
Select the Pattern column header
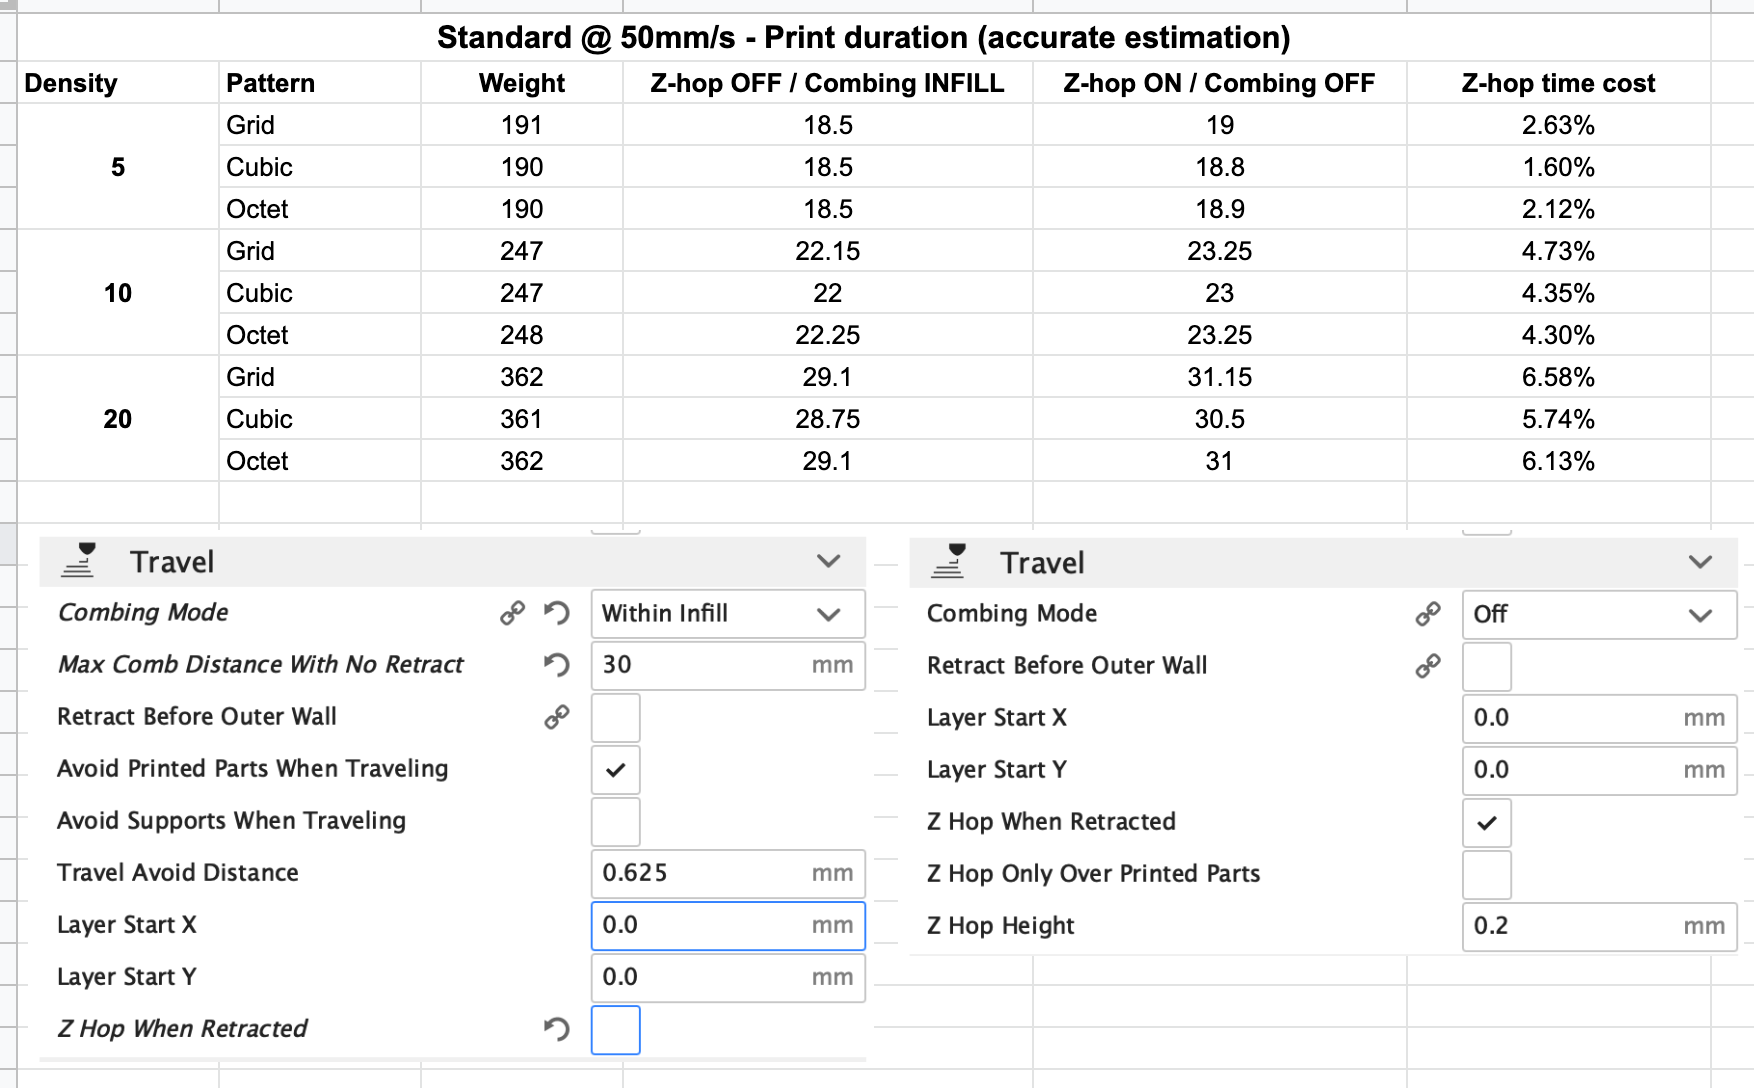pyautogui.click(x=320, y=83)
